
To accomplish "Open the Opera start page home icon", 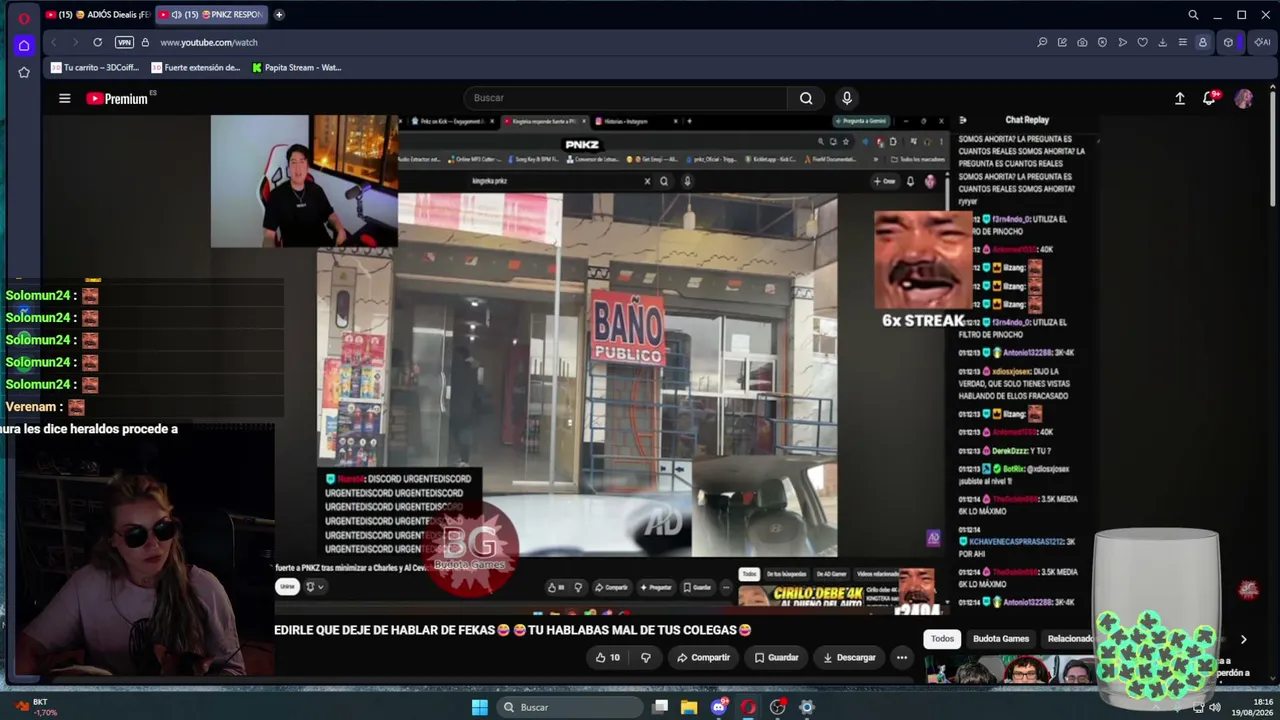I will coord(24,45).
